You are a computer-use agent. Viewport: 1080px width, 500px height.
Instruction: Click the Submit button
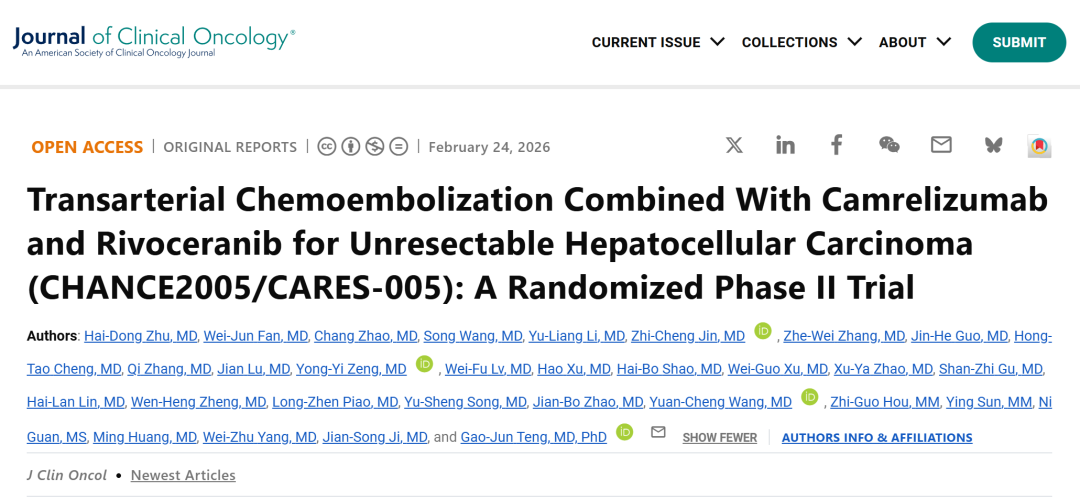coord(1019,42)
